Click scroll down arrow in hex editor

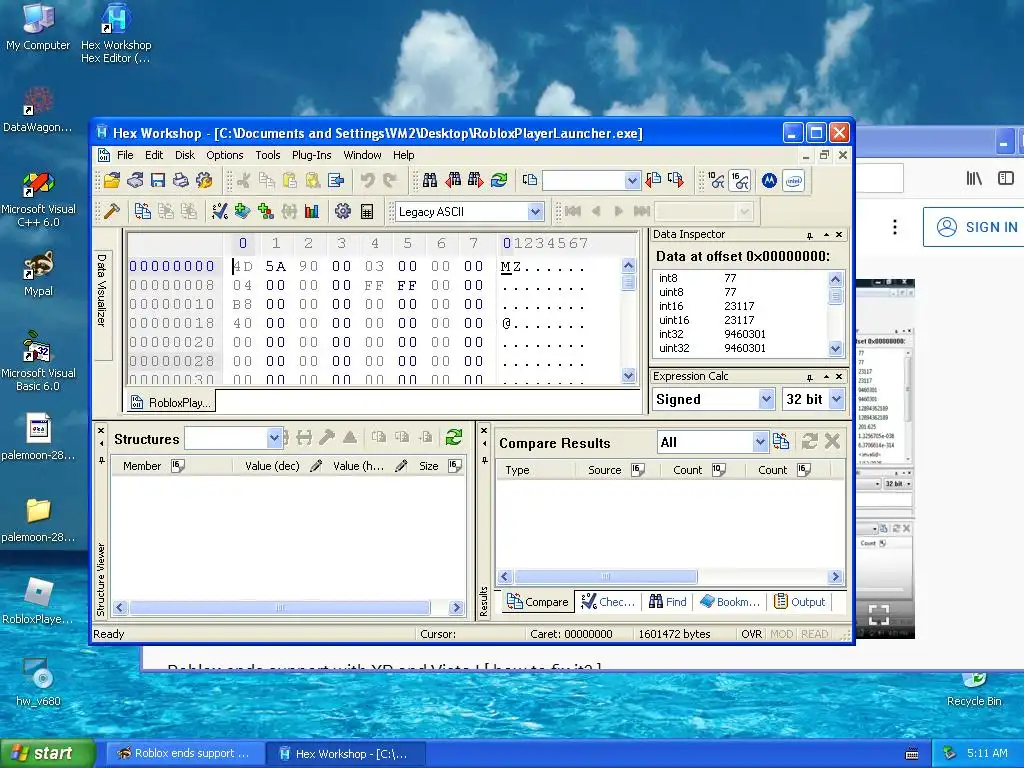pos(628,375)
